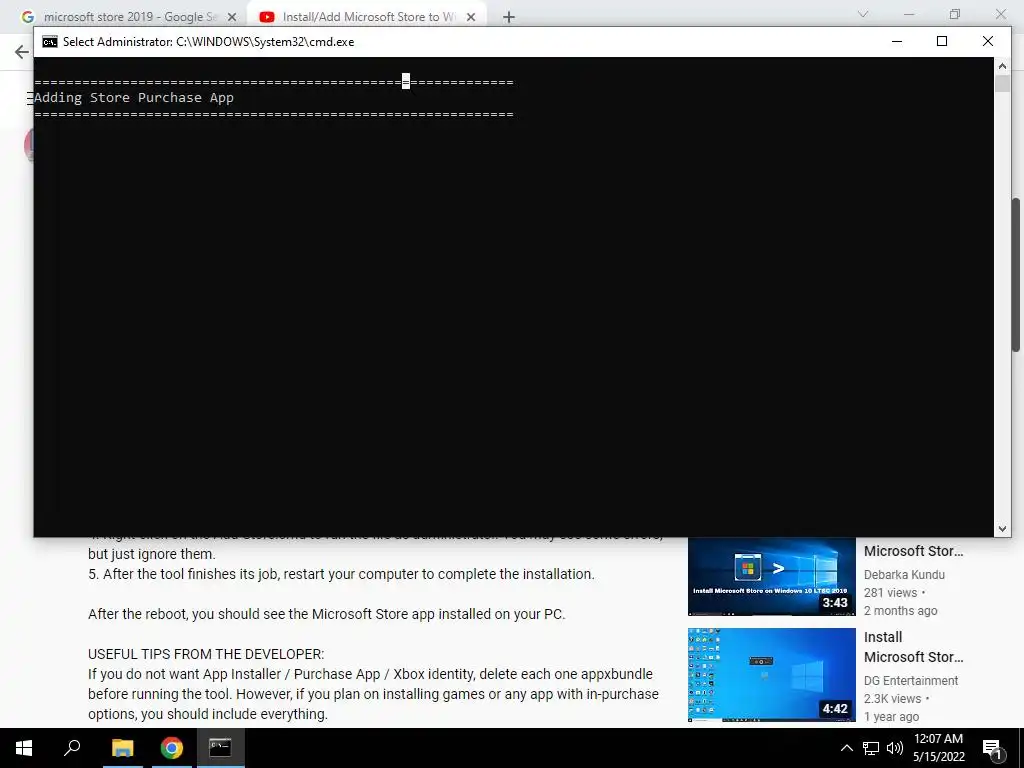Open taskbar Search
This screenshot has height=768, width=1024.
pyautogui.click(x=72, y=748)
